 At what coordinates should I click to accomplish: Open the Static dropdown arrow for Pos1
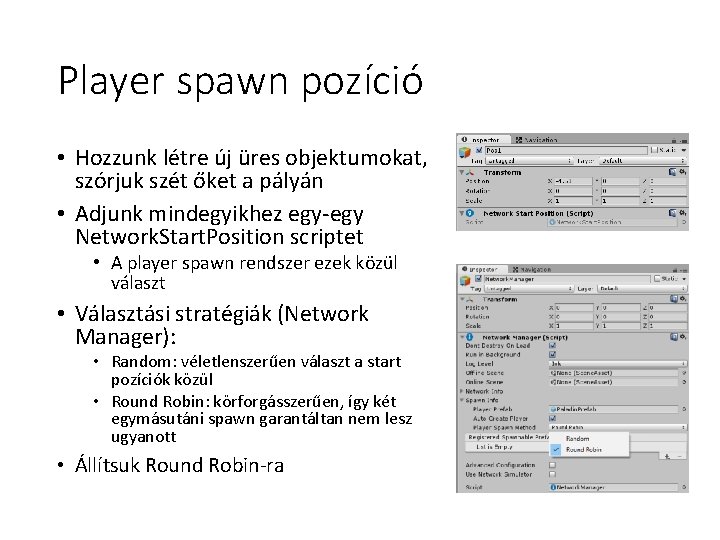(684, 150)
